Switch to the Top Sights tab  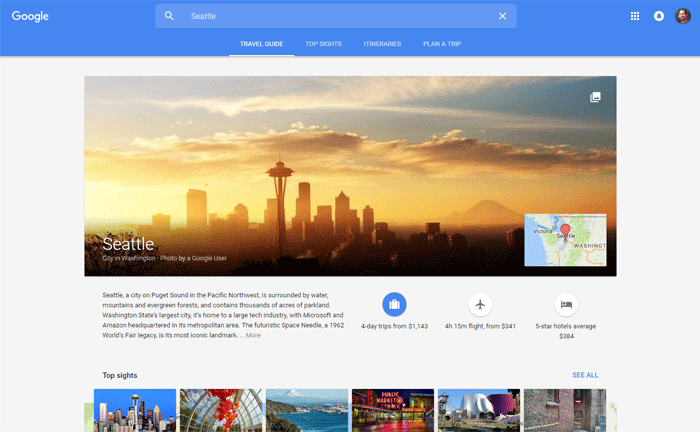[324, 44]
